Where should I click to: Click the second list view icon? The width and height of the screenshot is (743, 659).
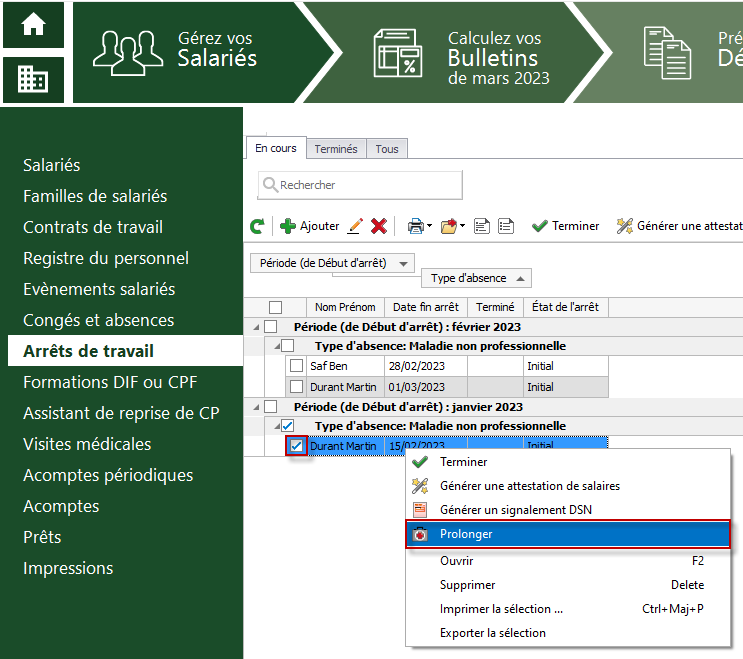tap(506, 226)
